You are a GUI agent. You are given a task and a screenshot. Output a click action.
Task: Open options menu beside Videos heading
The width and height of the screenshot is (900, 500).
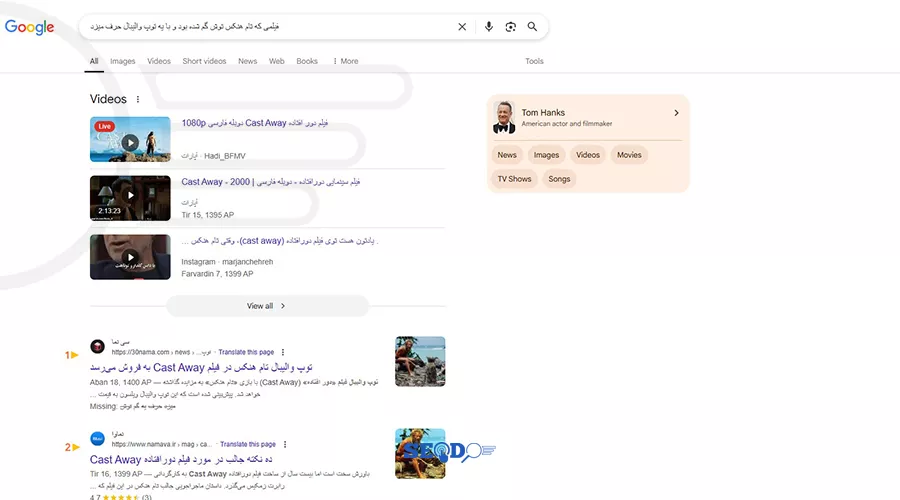tap(138, 99)
